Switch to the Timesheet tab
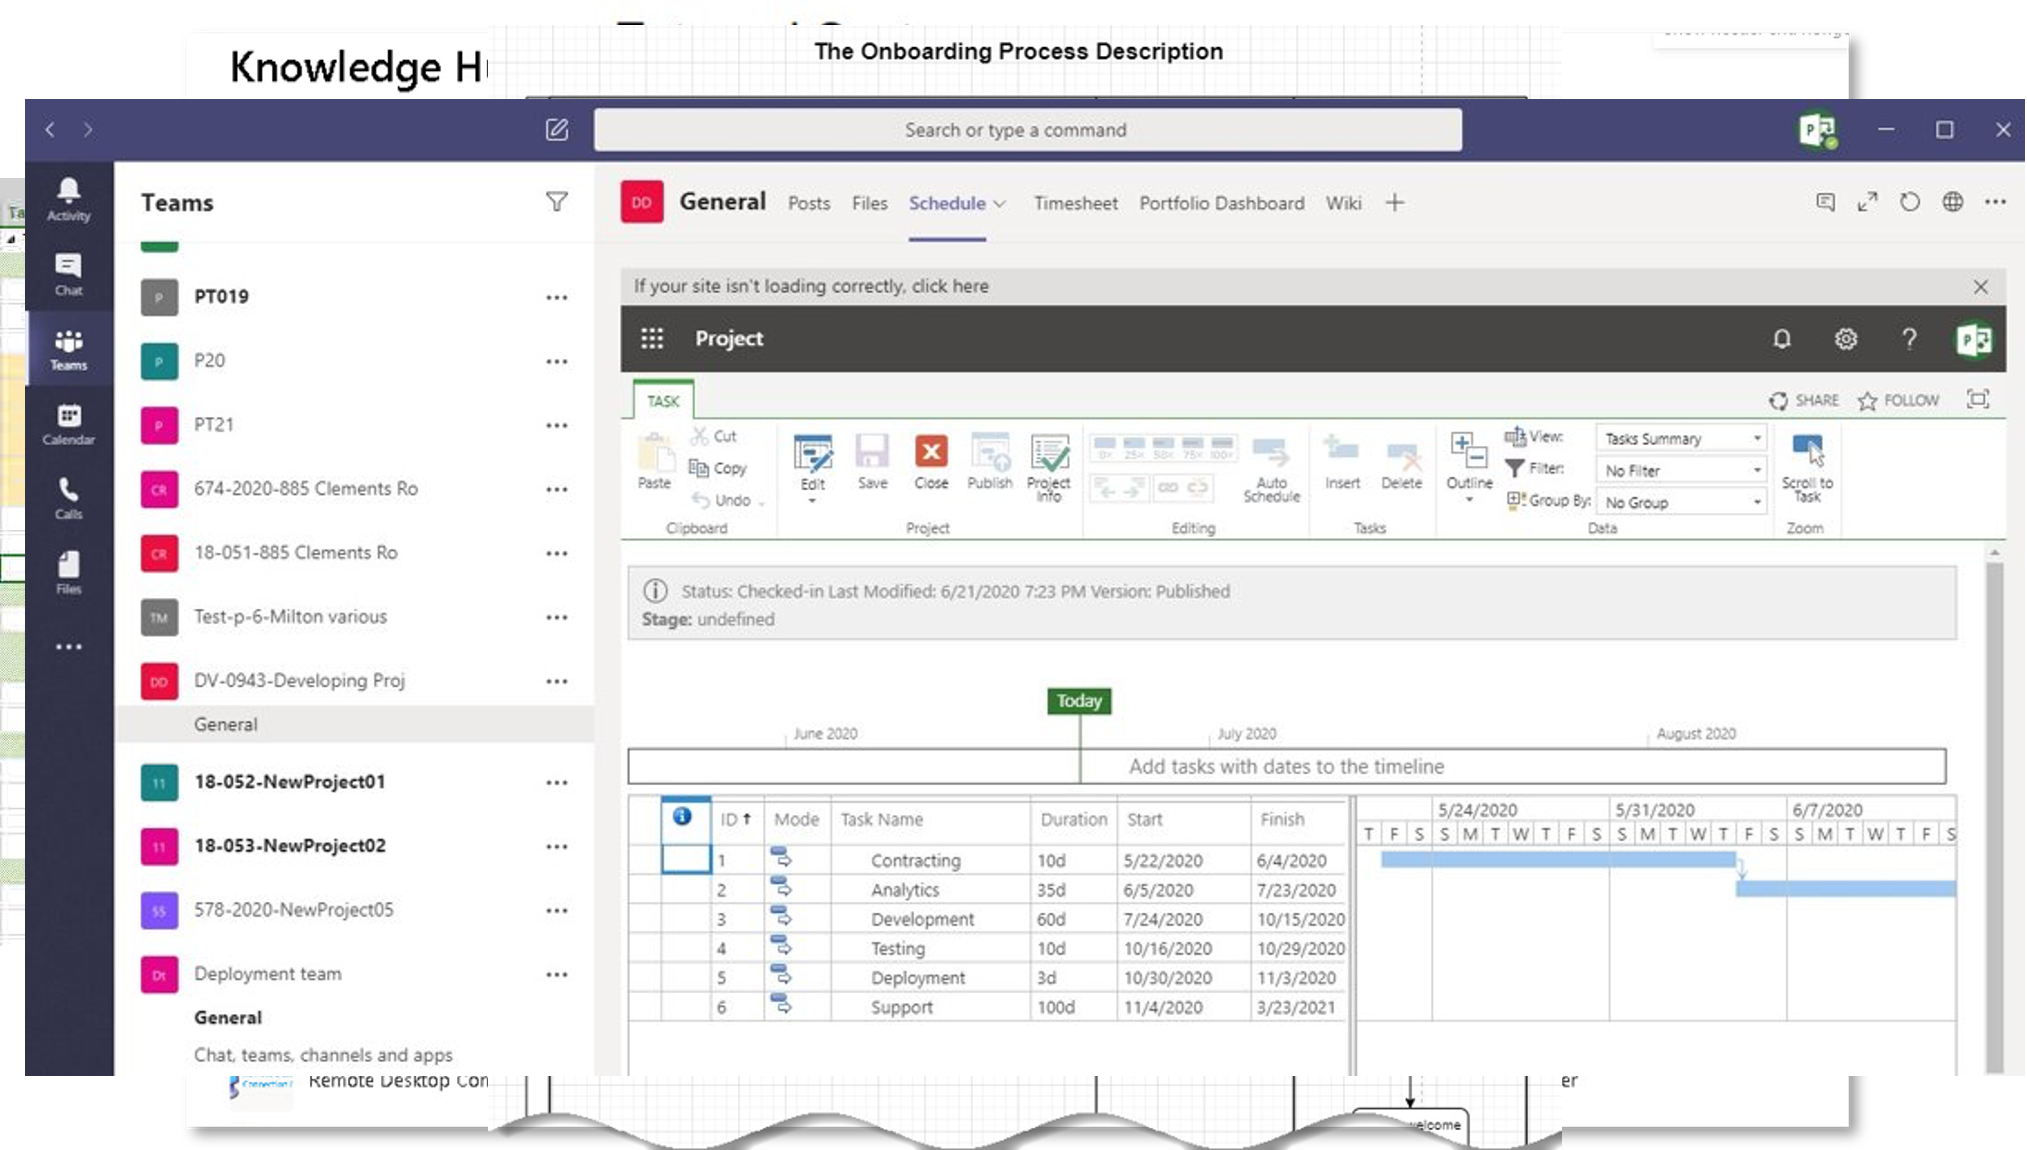 click(x=1075, y=203)
